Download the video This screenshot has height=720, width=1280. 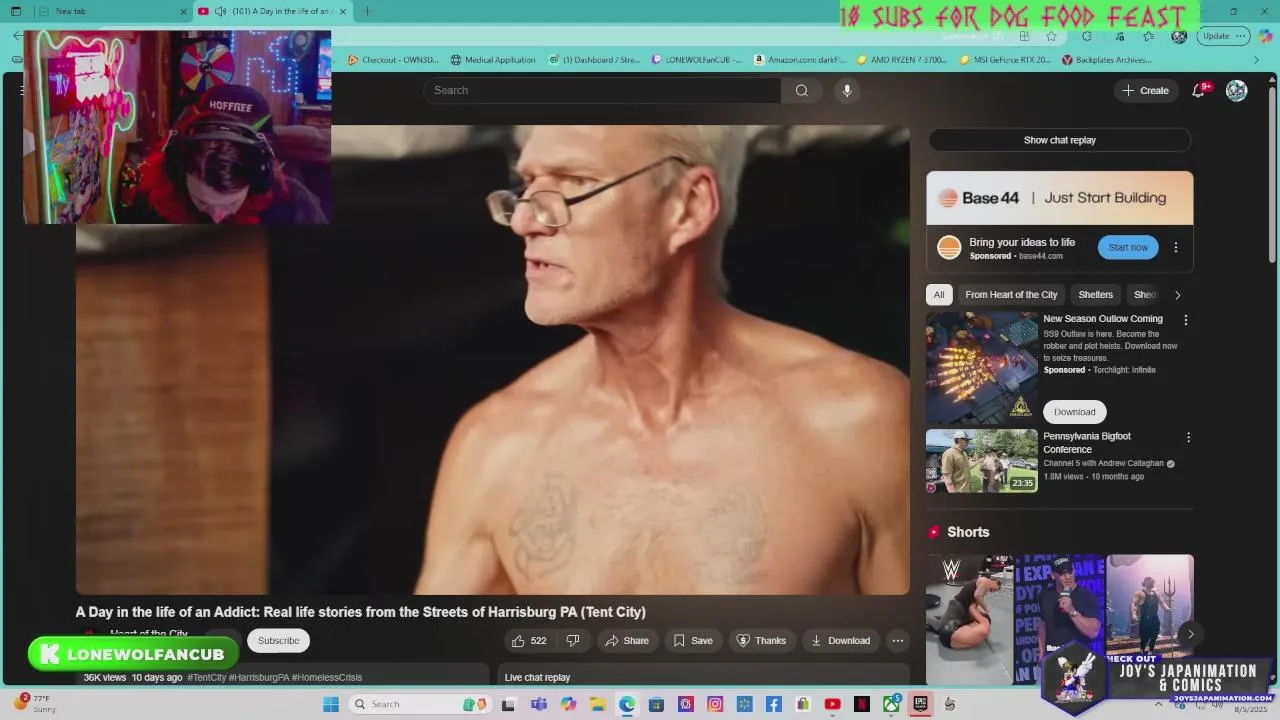pos(840,640)
